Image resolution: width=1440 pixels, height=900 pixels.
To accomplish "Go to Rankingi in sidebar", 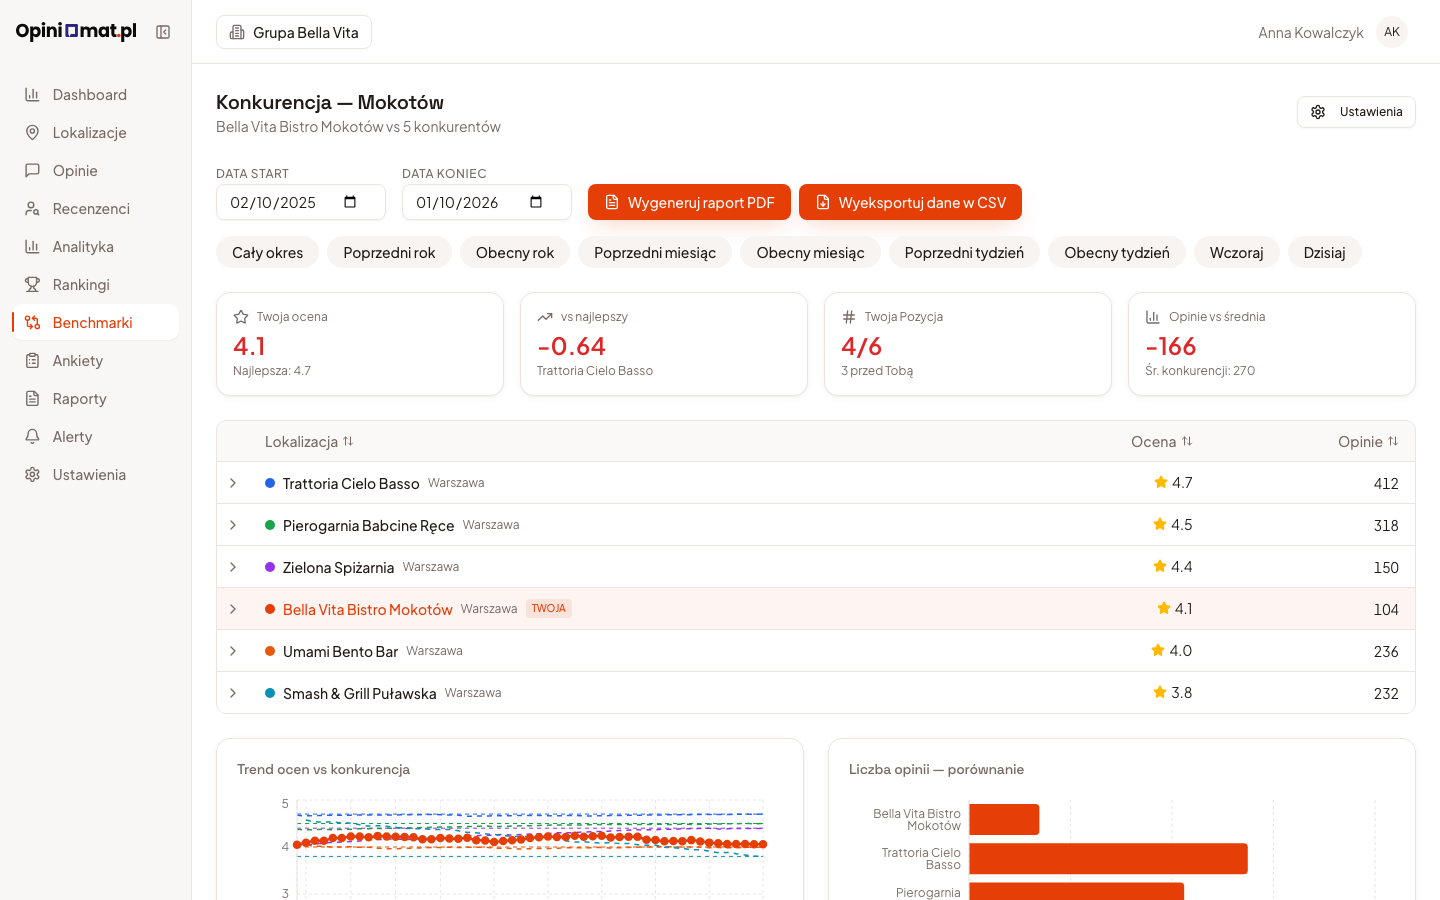I will (x=96, y=285).
